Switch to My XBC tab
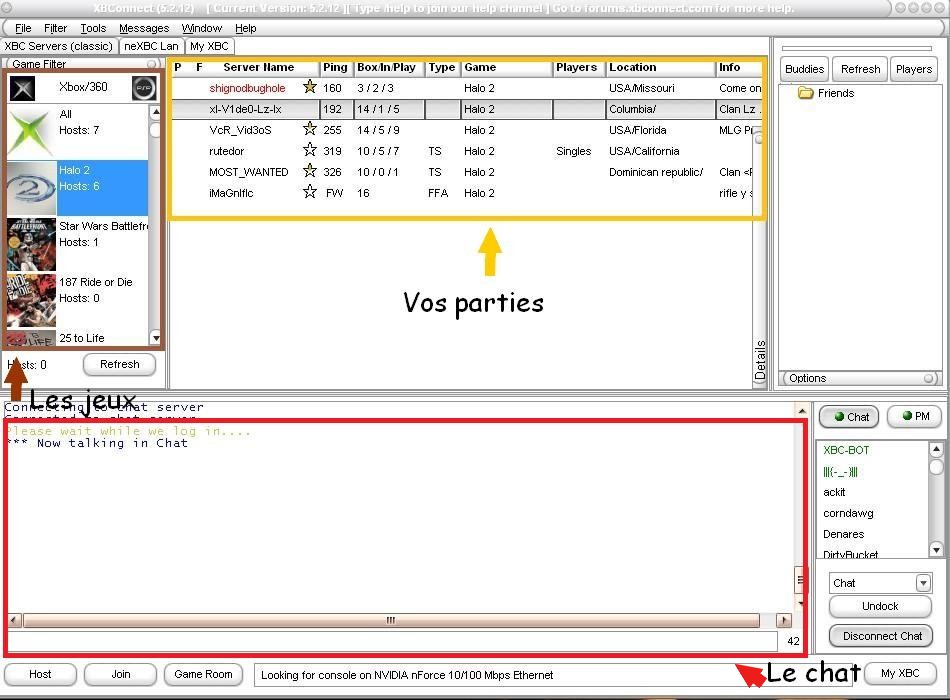 pos(209,46)
